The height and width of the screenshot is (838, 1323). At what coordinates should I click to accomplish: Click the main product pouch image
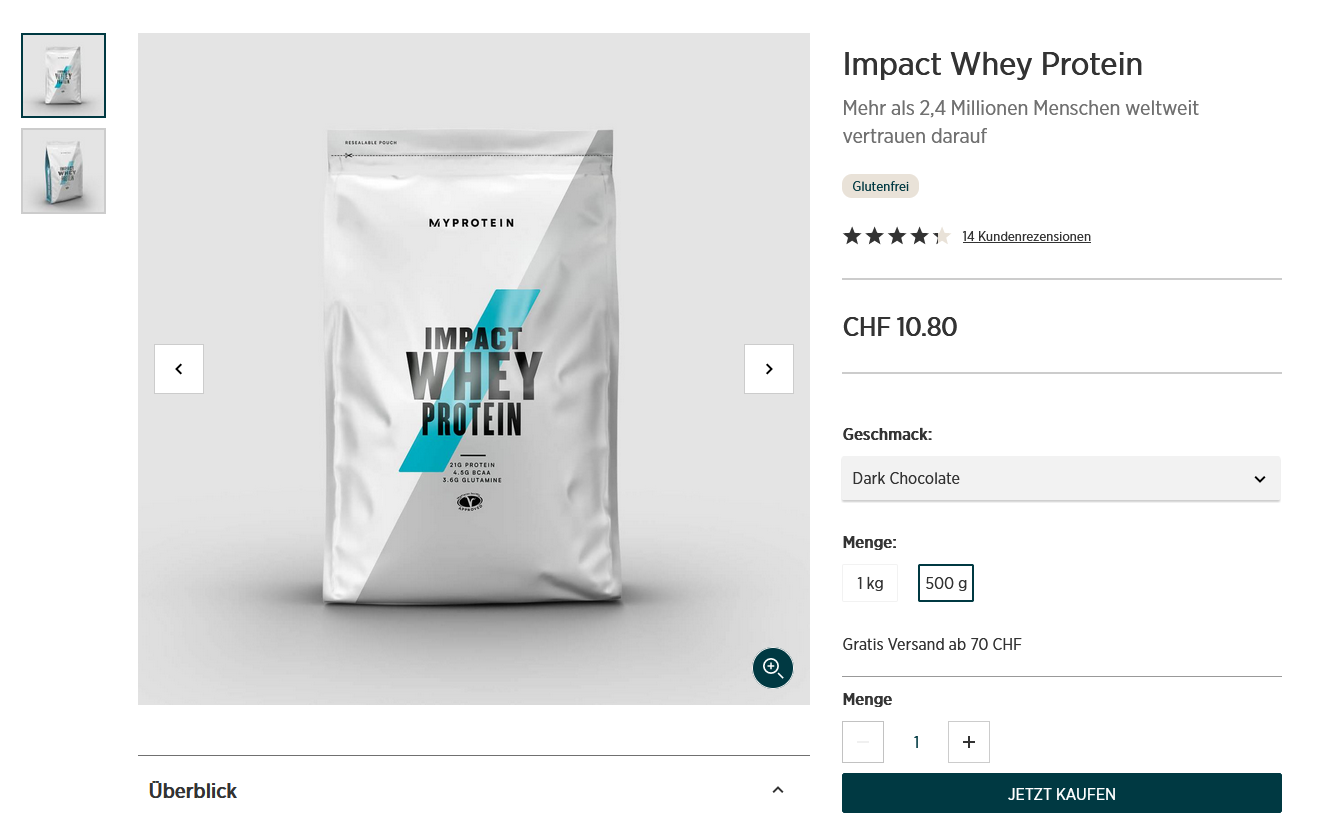(471, 368)
